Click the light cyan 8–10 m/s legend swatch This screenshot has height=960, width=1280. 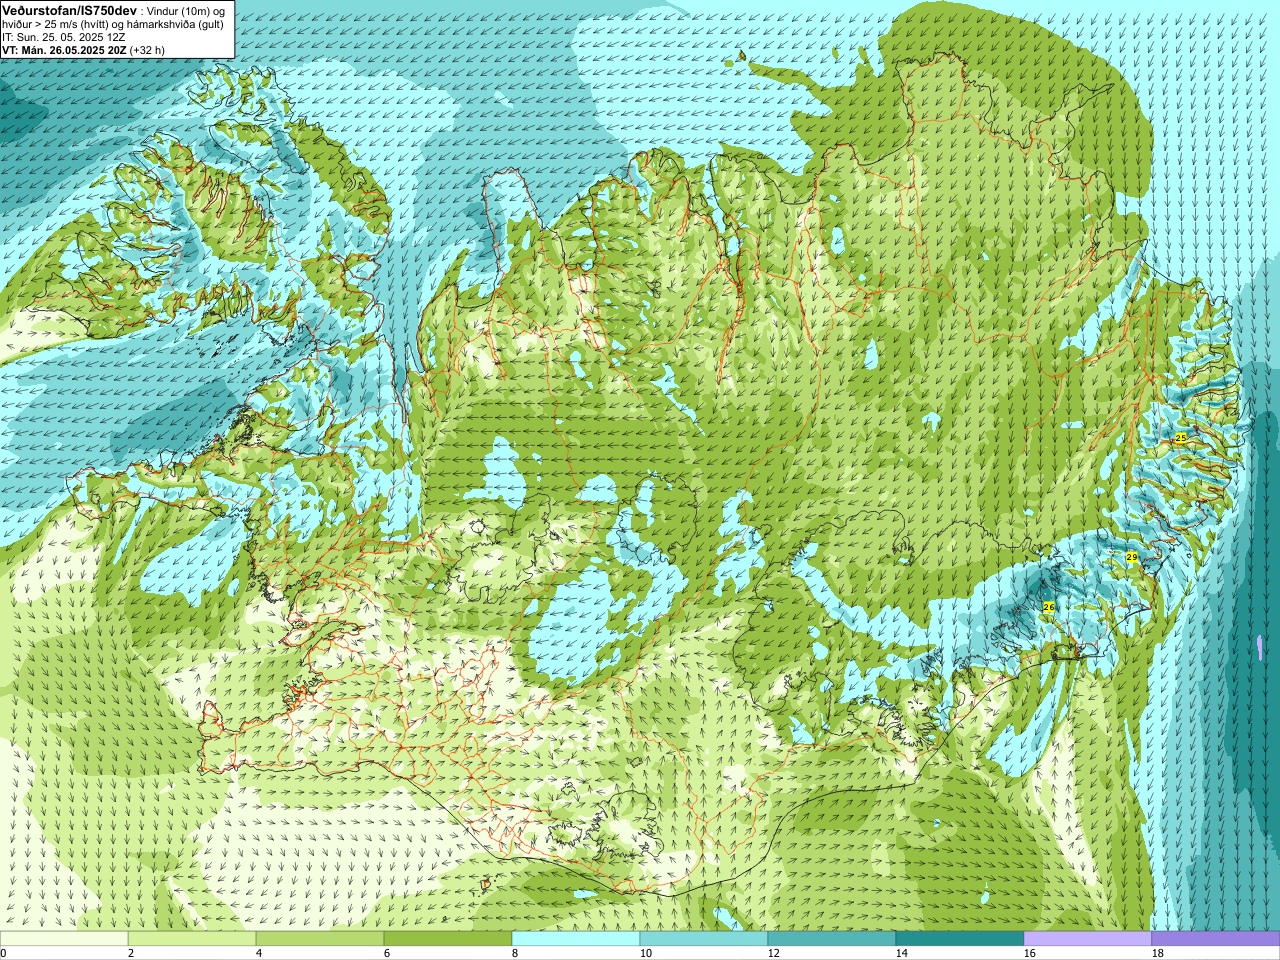(x=576, y=939)
